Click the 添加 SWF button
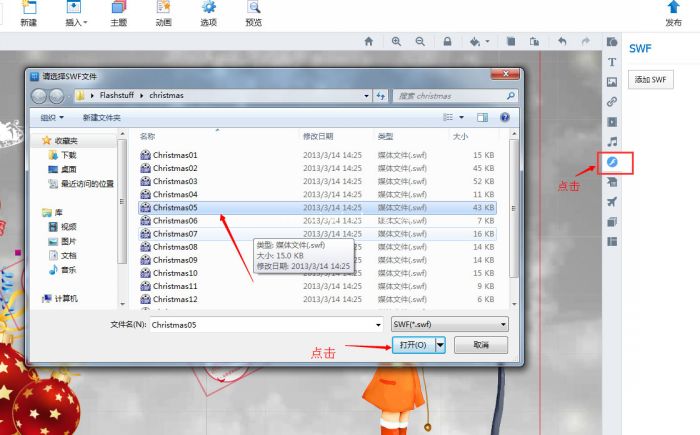The image size is (700, 435). (650, 79)
